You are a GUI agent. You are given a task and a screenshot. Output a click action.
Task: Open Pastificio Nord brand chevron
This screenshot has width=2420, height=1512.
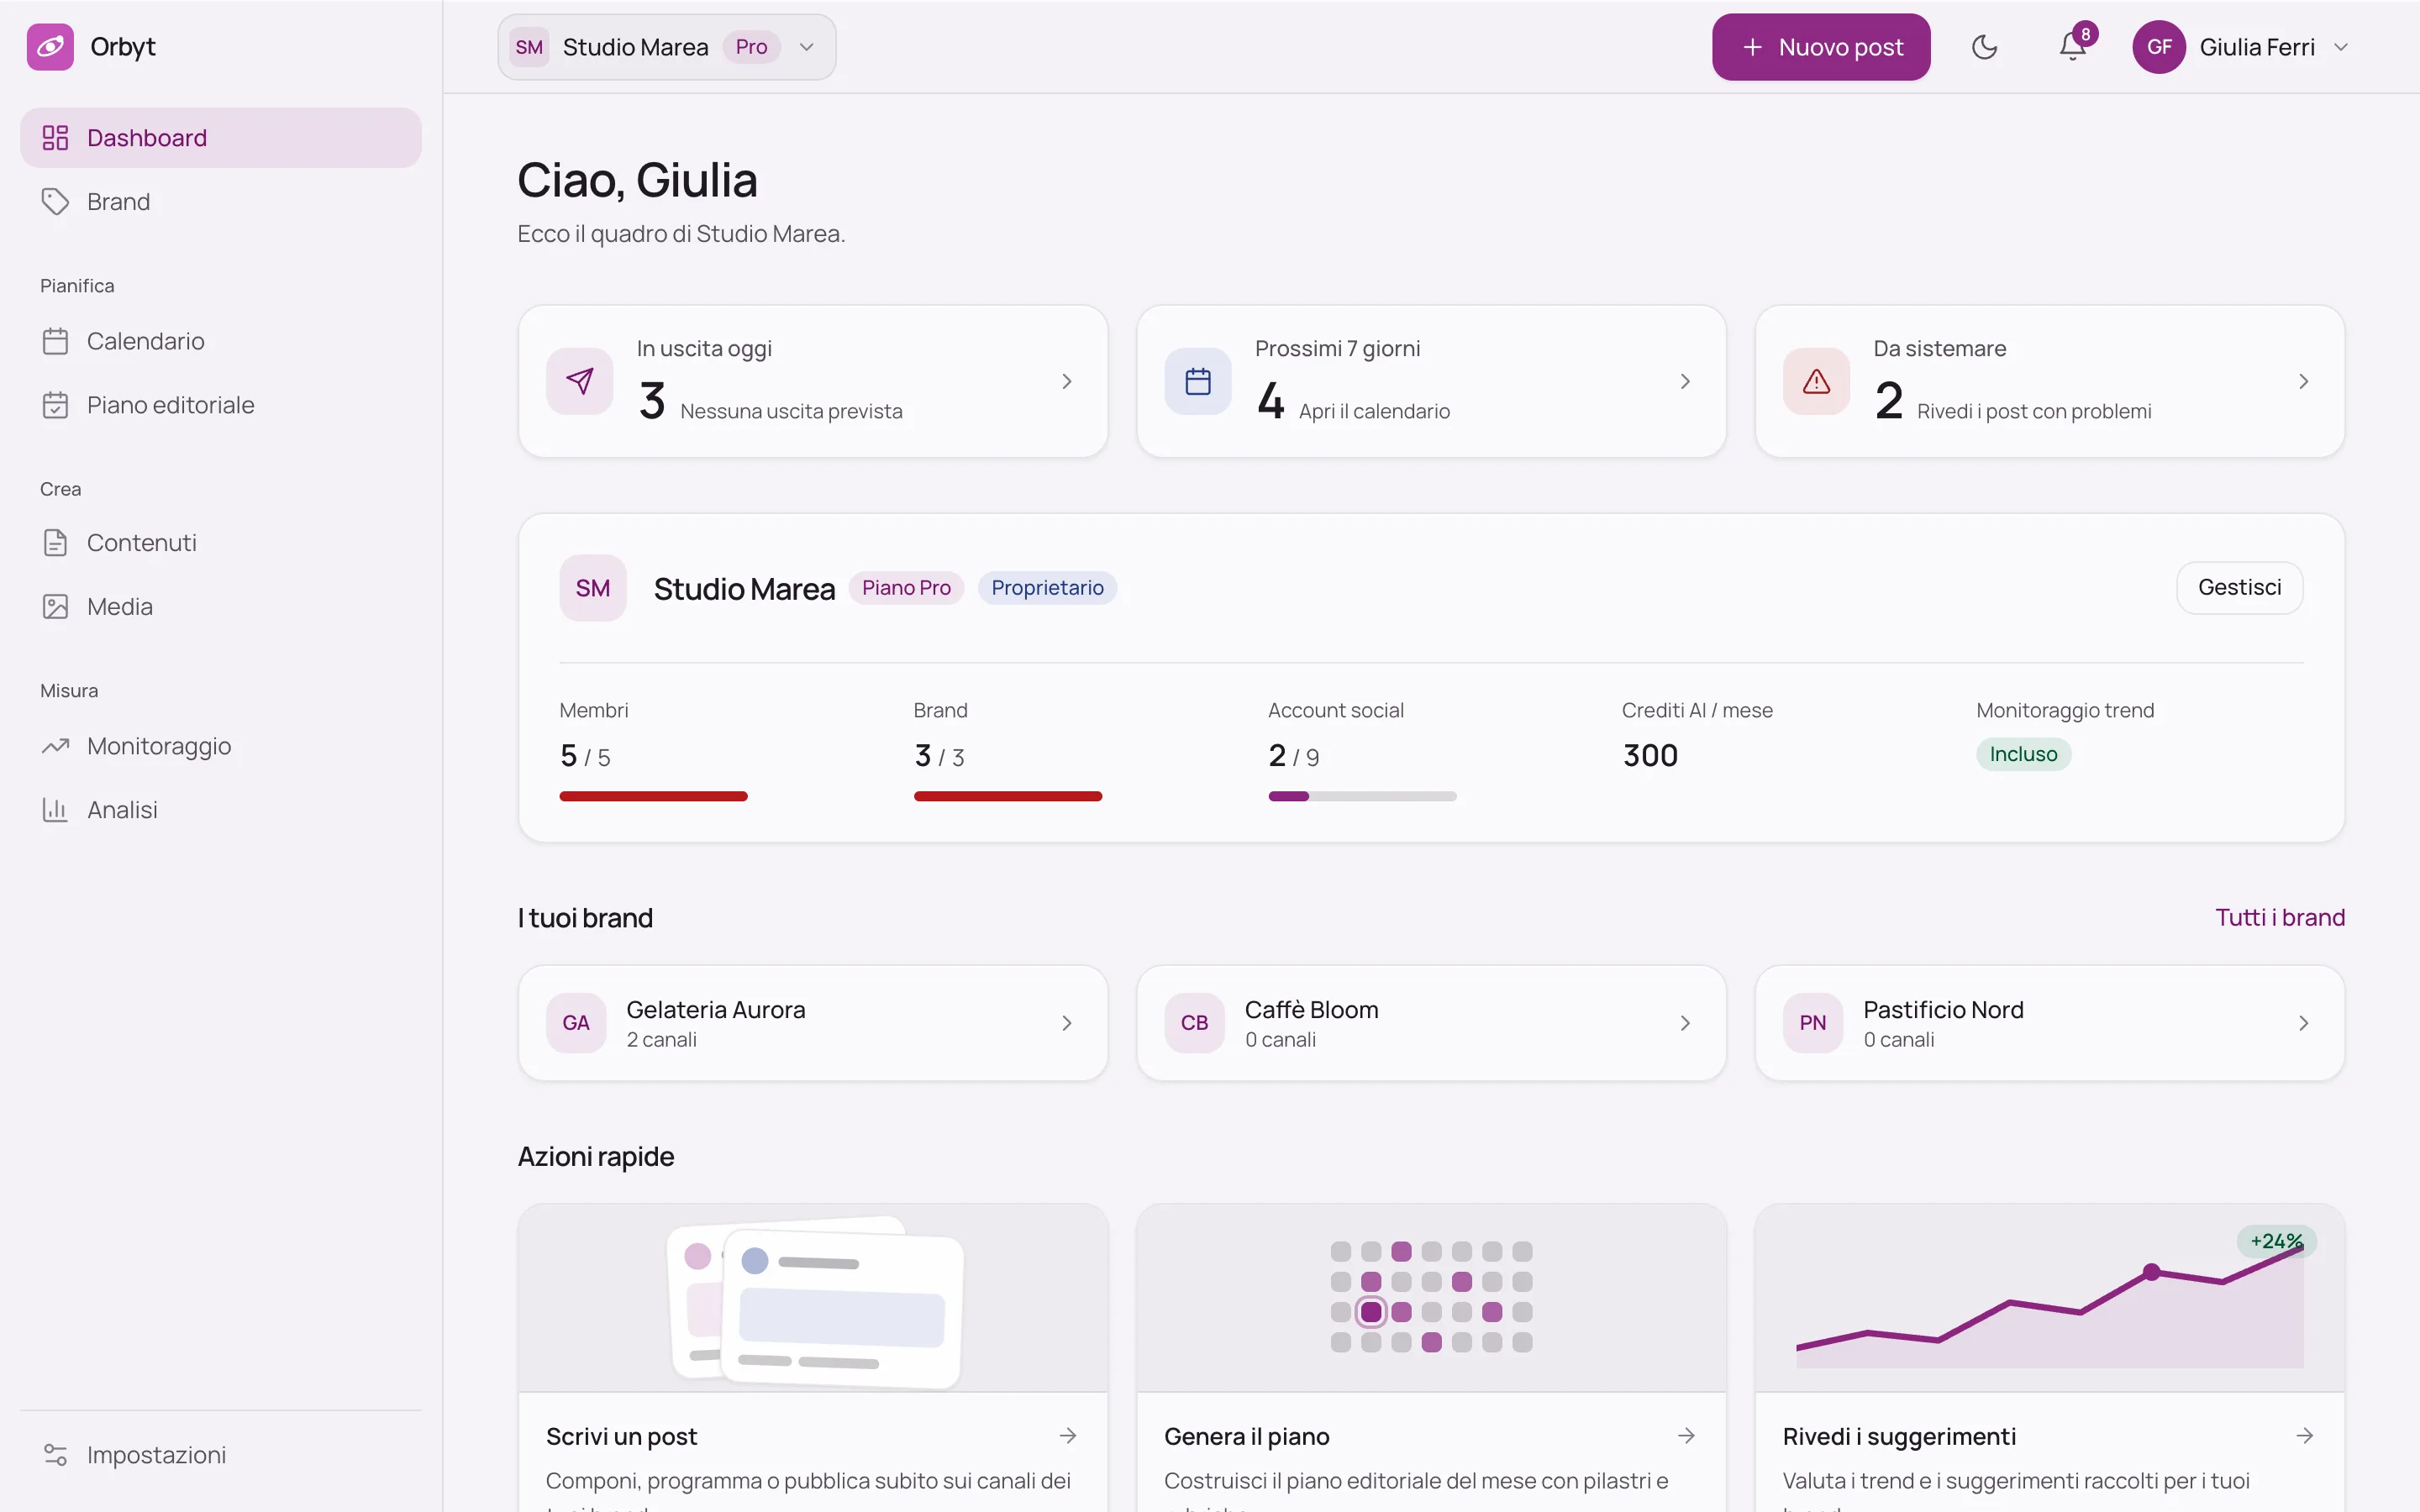(x=2303, y=1023)
